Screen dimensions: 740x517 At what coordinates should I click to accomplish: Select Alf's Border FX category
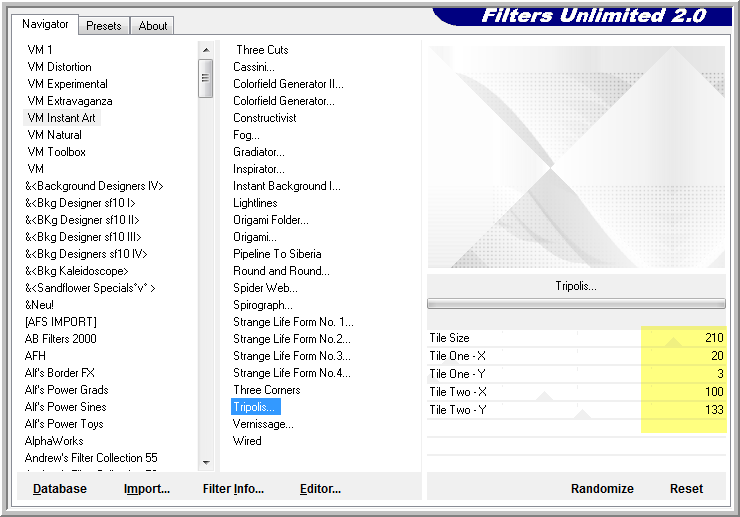click(x=59, y=373)
